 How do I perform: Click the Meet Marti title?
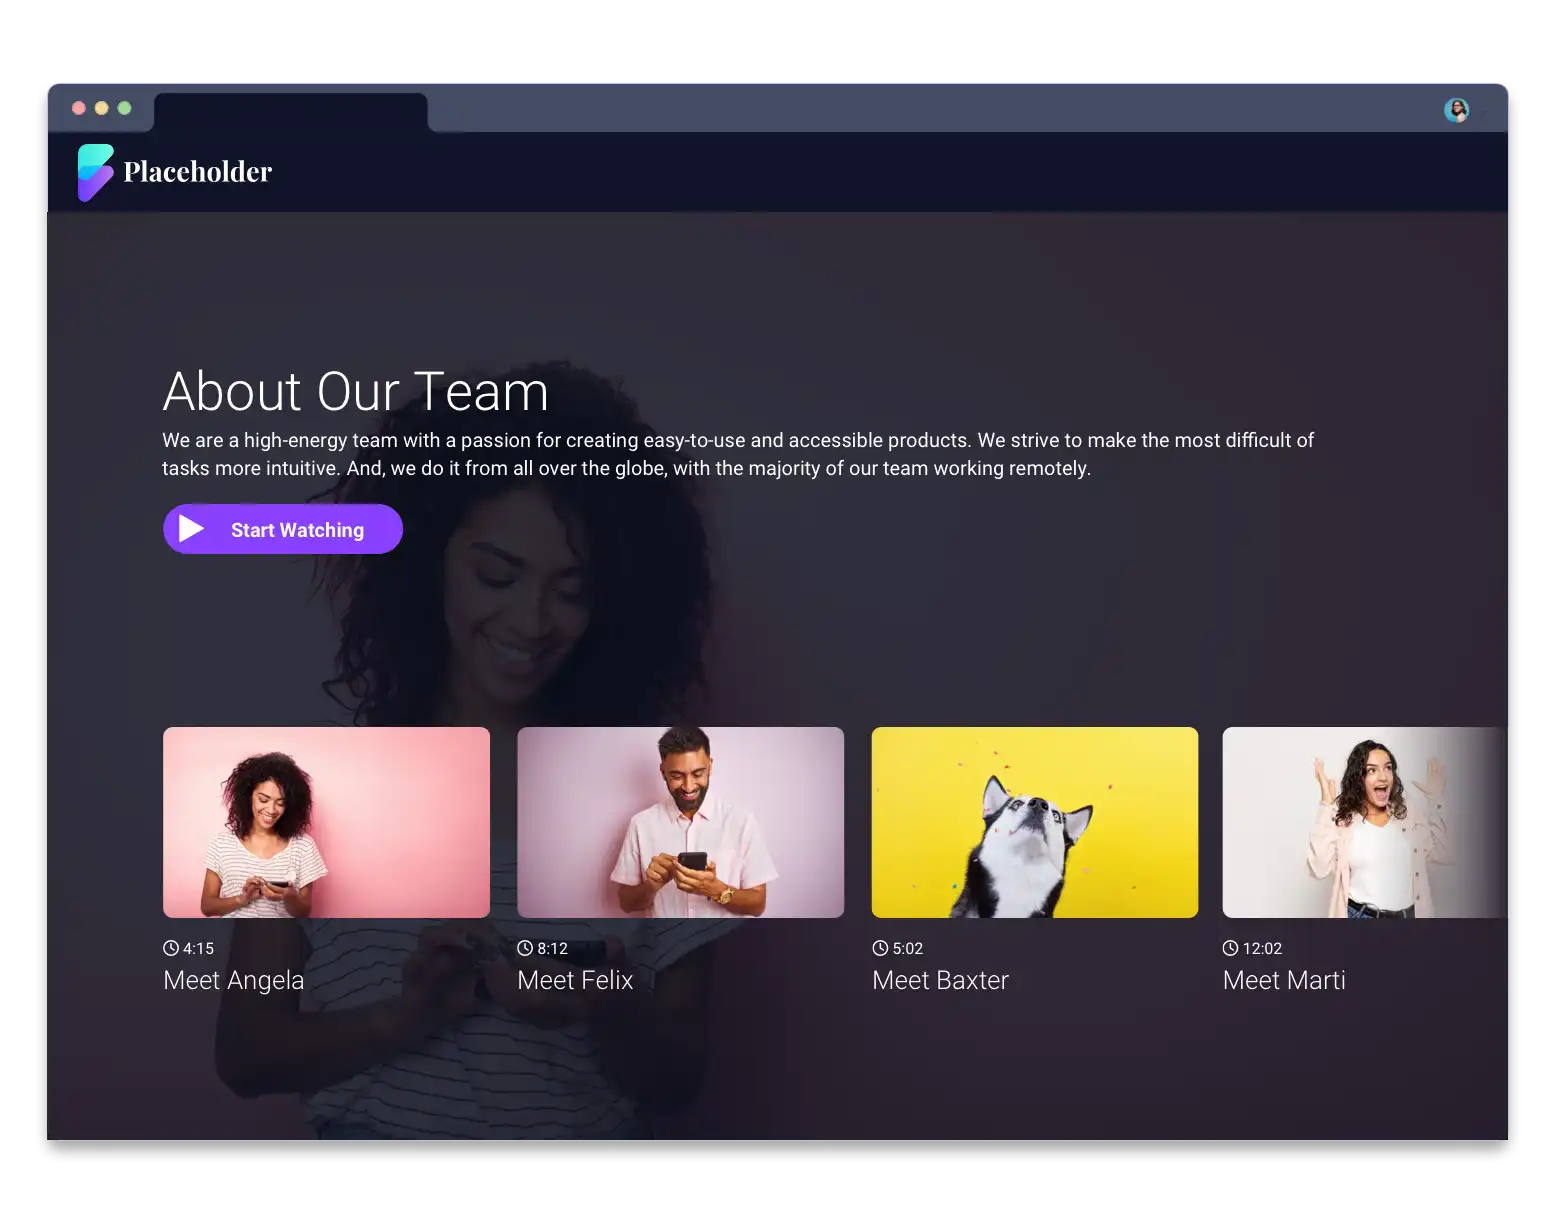[1284, 980]
